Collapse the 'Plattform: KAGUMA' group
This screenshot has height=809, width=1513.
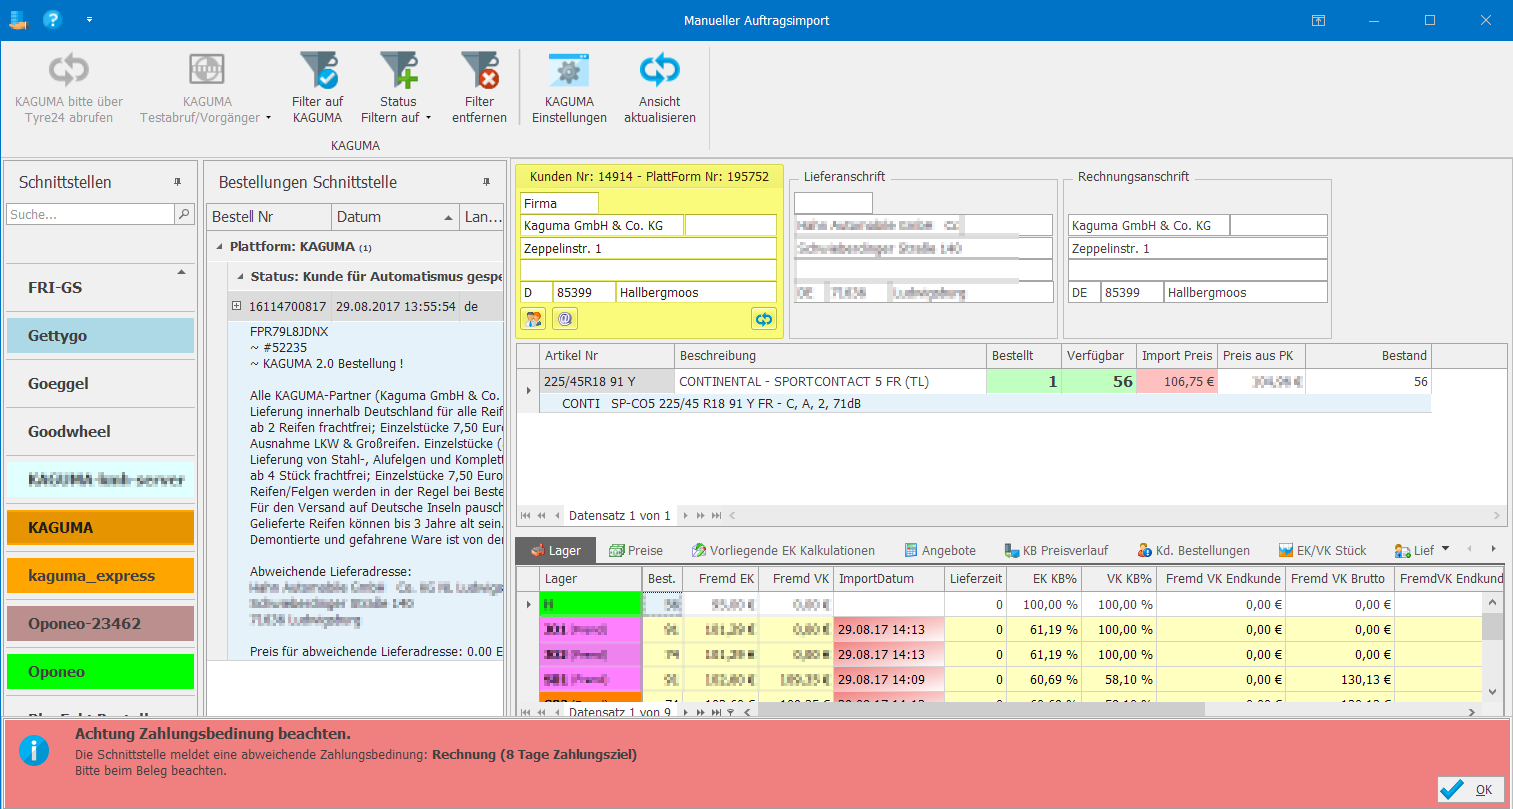220,247
